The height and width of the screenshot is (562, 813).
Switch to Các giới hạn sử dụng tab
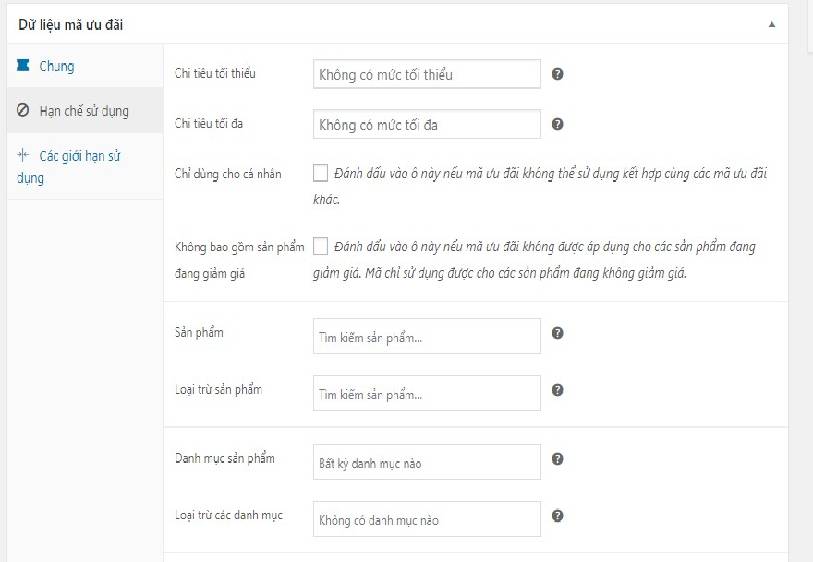[x=85, y=166]
